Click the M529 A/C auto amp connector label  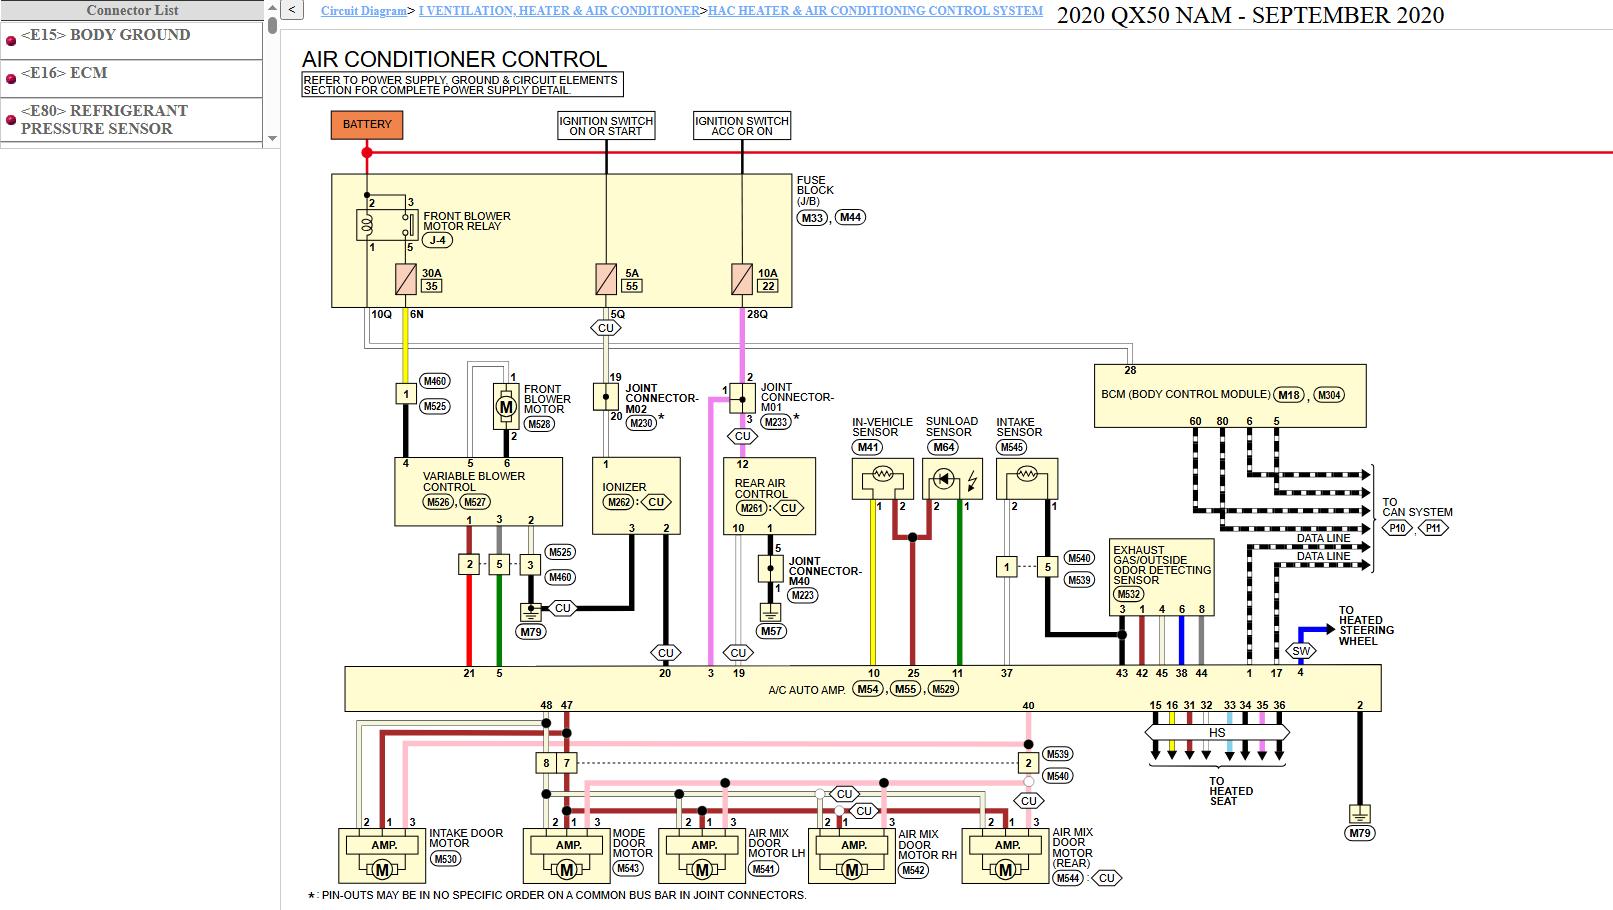click(x=943, y=689)
